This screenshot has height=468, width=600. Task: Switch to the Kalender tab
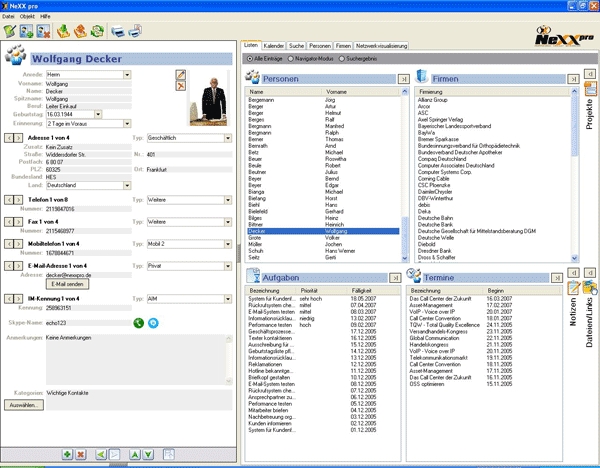[x=274, y=46]
